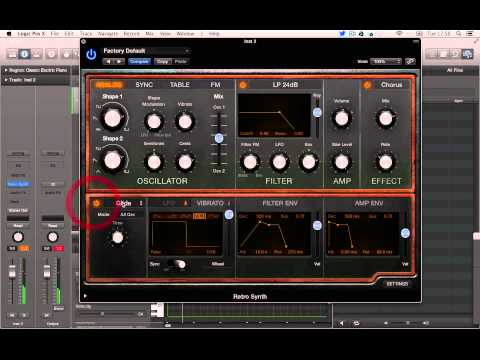
Task: Open the File menu
Action: click(x=55, y=34)
